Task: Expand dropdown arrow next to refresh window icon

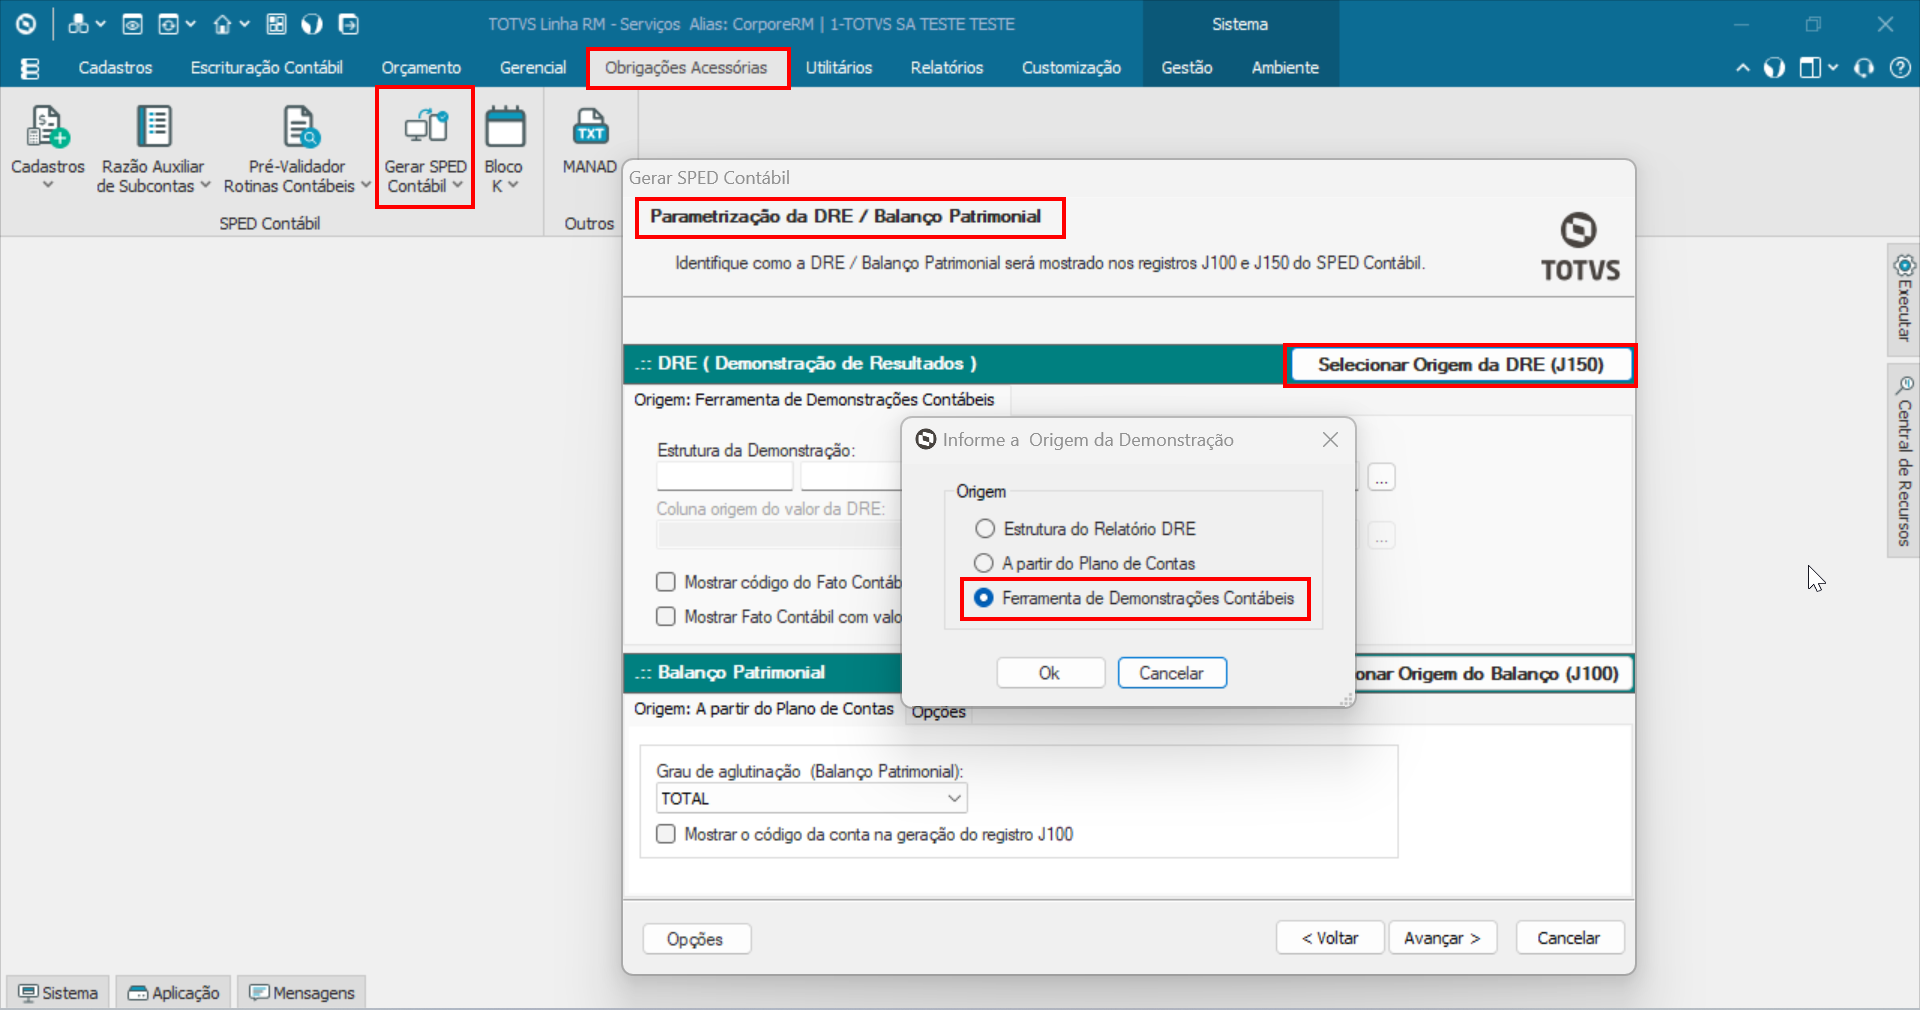Action: 190,24
